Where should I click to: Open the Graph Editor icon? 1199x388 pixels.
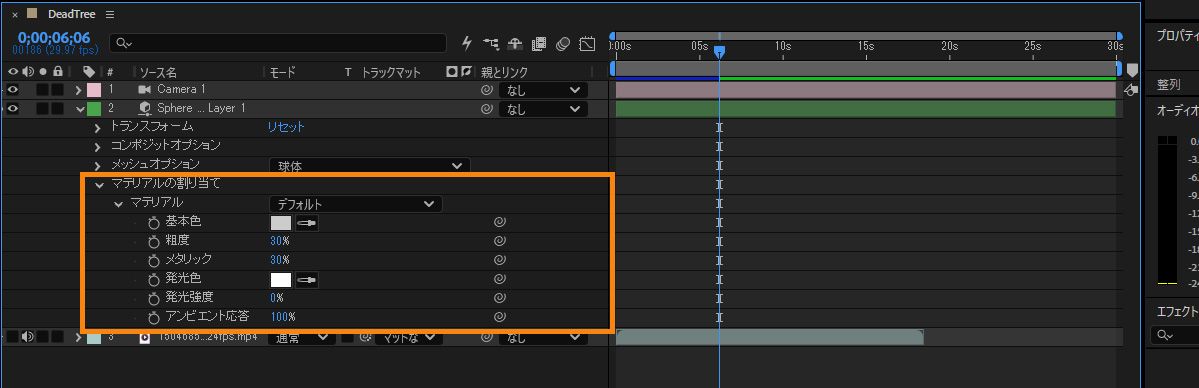[587, 44]
